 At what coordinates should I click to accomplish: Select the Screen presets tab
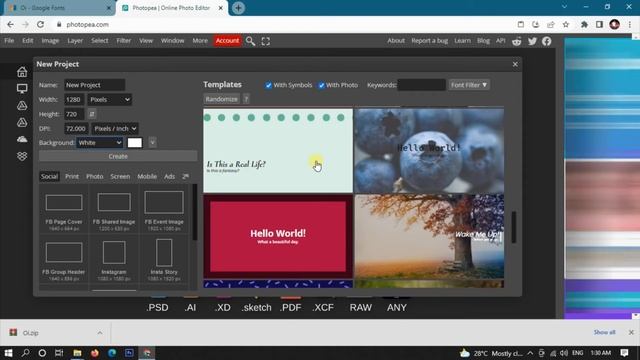coord(120,176)
